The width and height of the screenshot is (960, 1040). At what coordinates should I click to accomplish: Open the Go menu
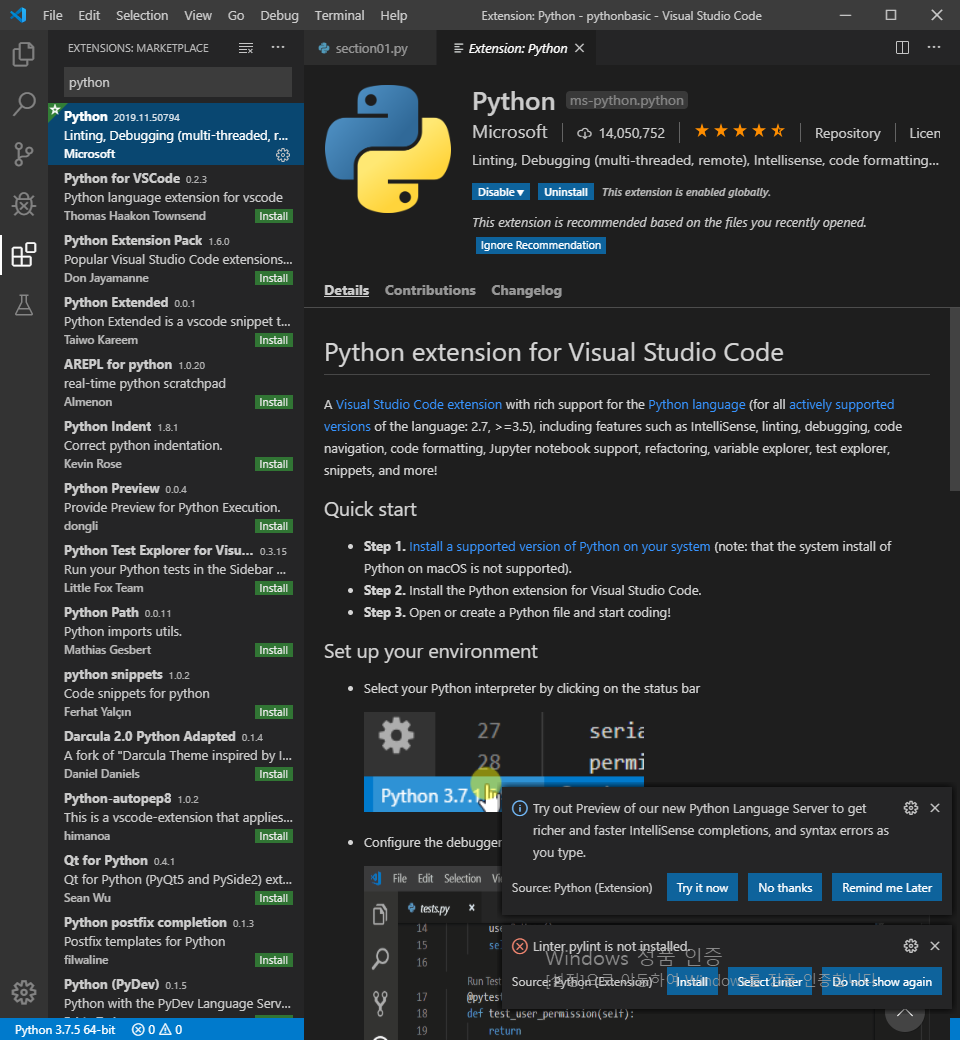click(x=236, y=15)
